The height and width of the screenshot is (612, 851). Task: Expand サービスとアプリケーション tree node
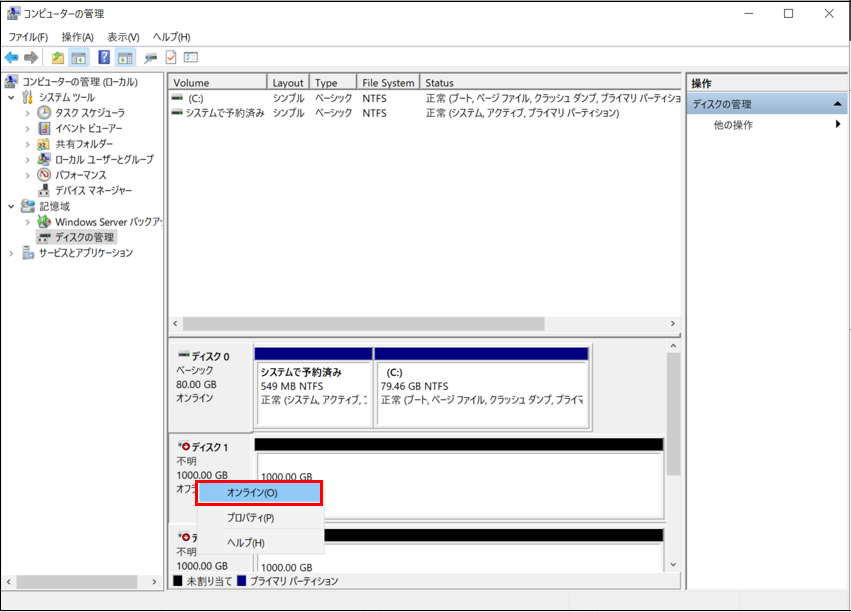11,253
